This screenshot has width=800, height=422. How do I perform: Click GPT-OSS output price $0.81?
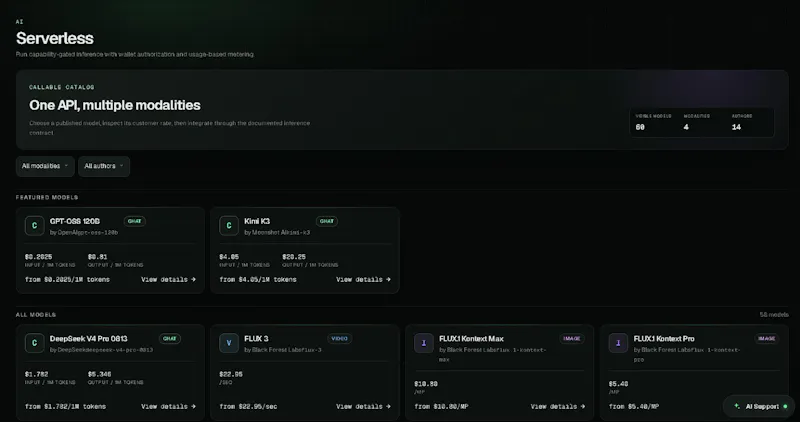(97, 257)
